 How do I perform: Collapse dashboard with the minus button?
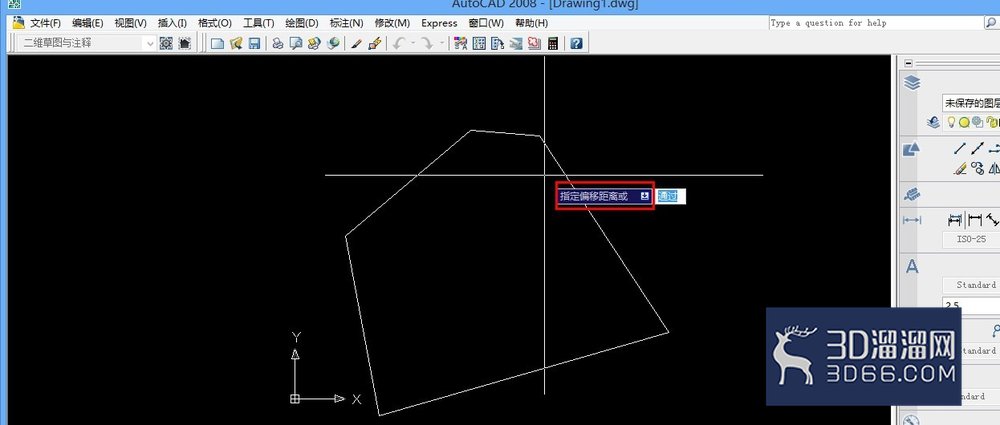[909, 63]
